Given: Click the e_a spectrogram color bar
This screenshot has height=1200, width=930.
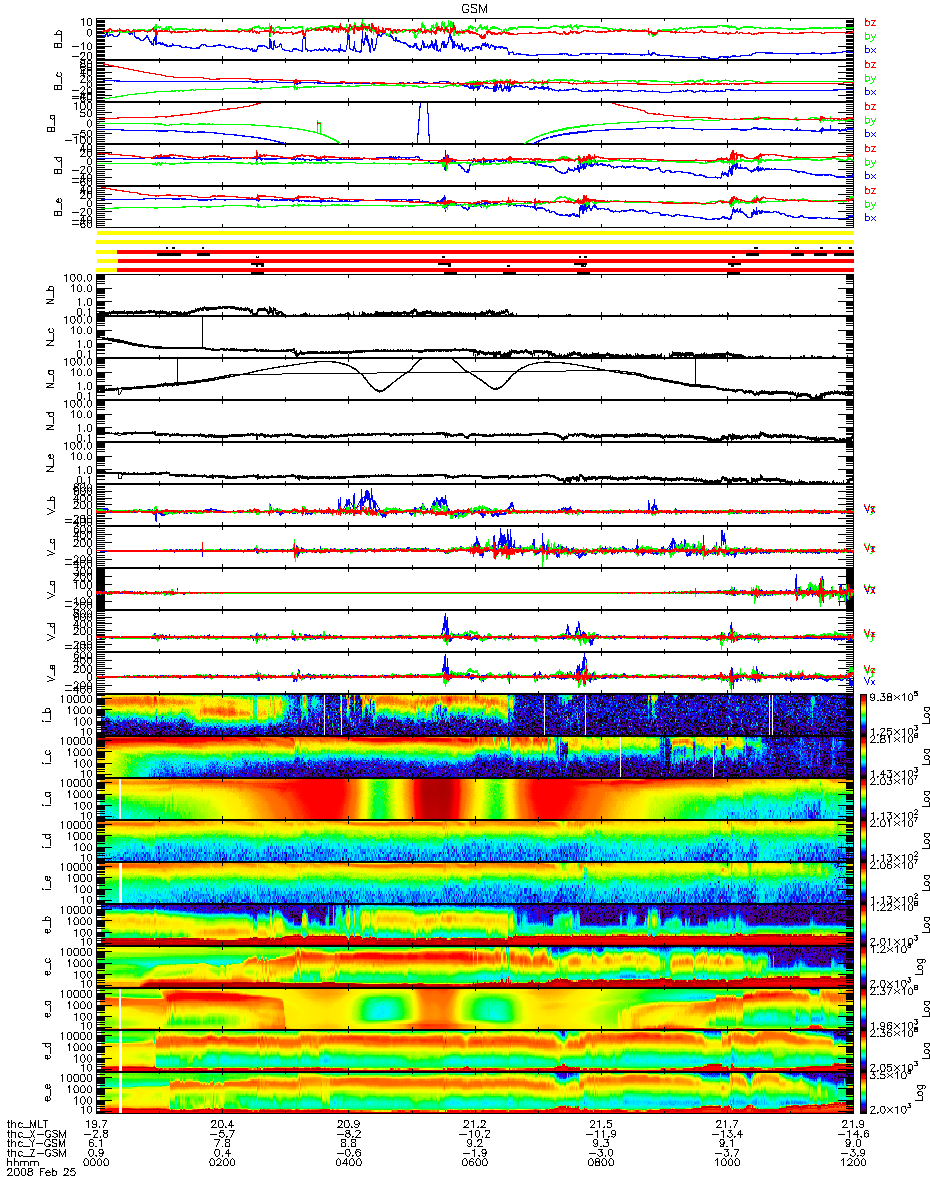Looking at the screenshot, I should (x=865, y=1009).
